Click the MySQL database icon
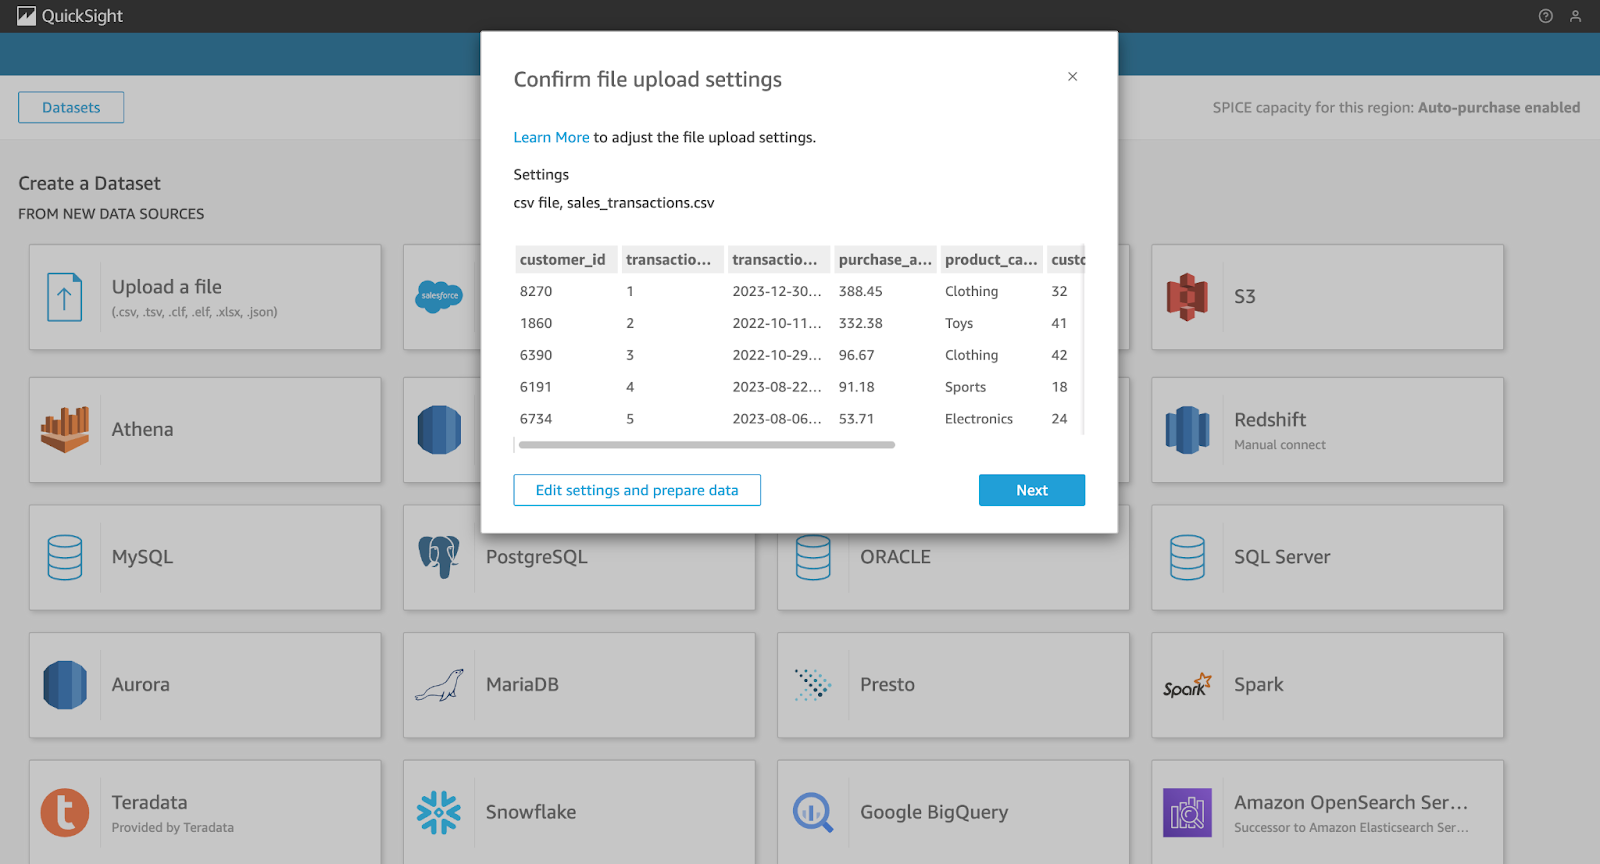This screenshot has height=864, width=1600. 65,558
